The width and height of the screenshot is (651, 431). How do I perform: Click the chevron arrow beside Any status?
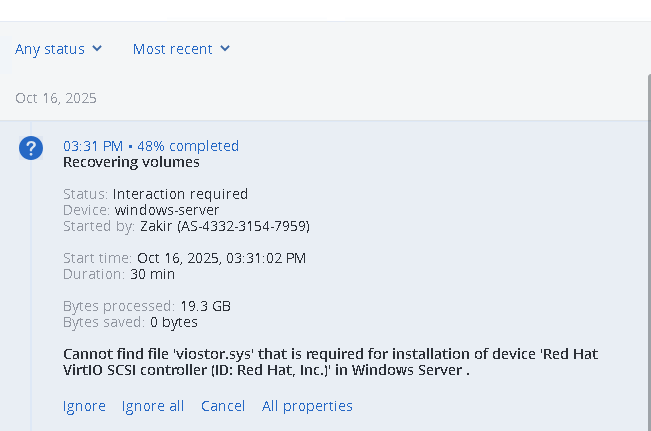pos(97,48)
